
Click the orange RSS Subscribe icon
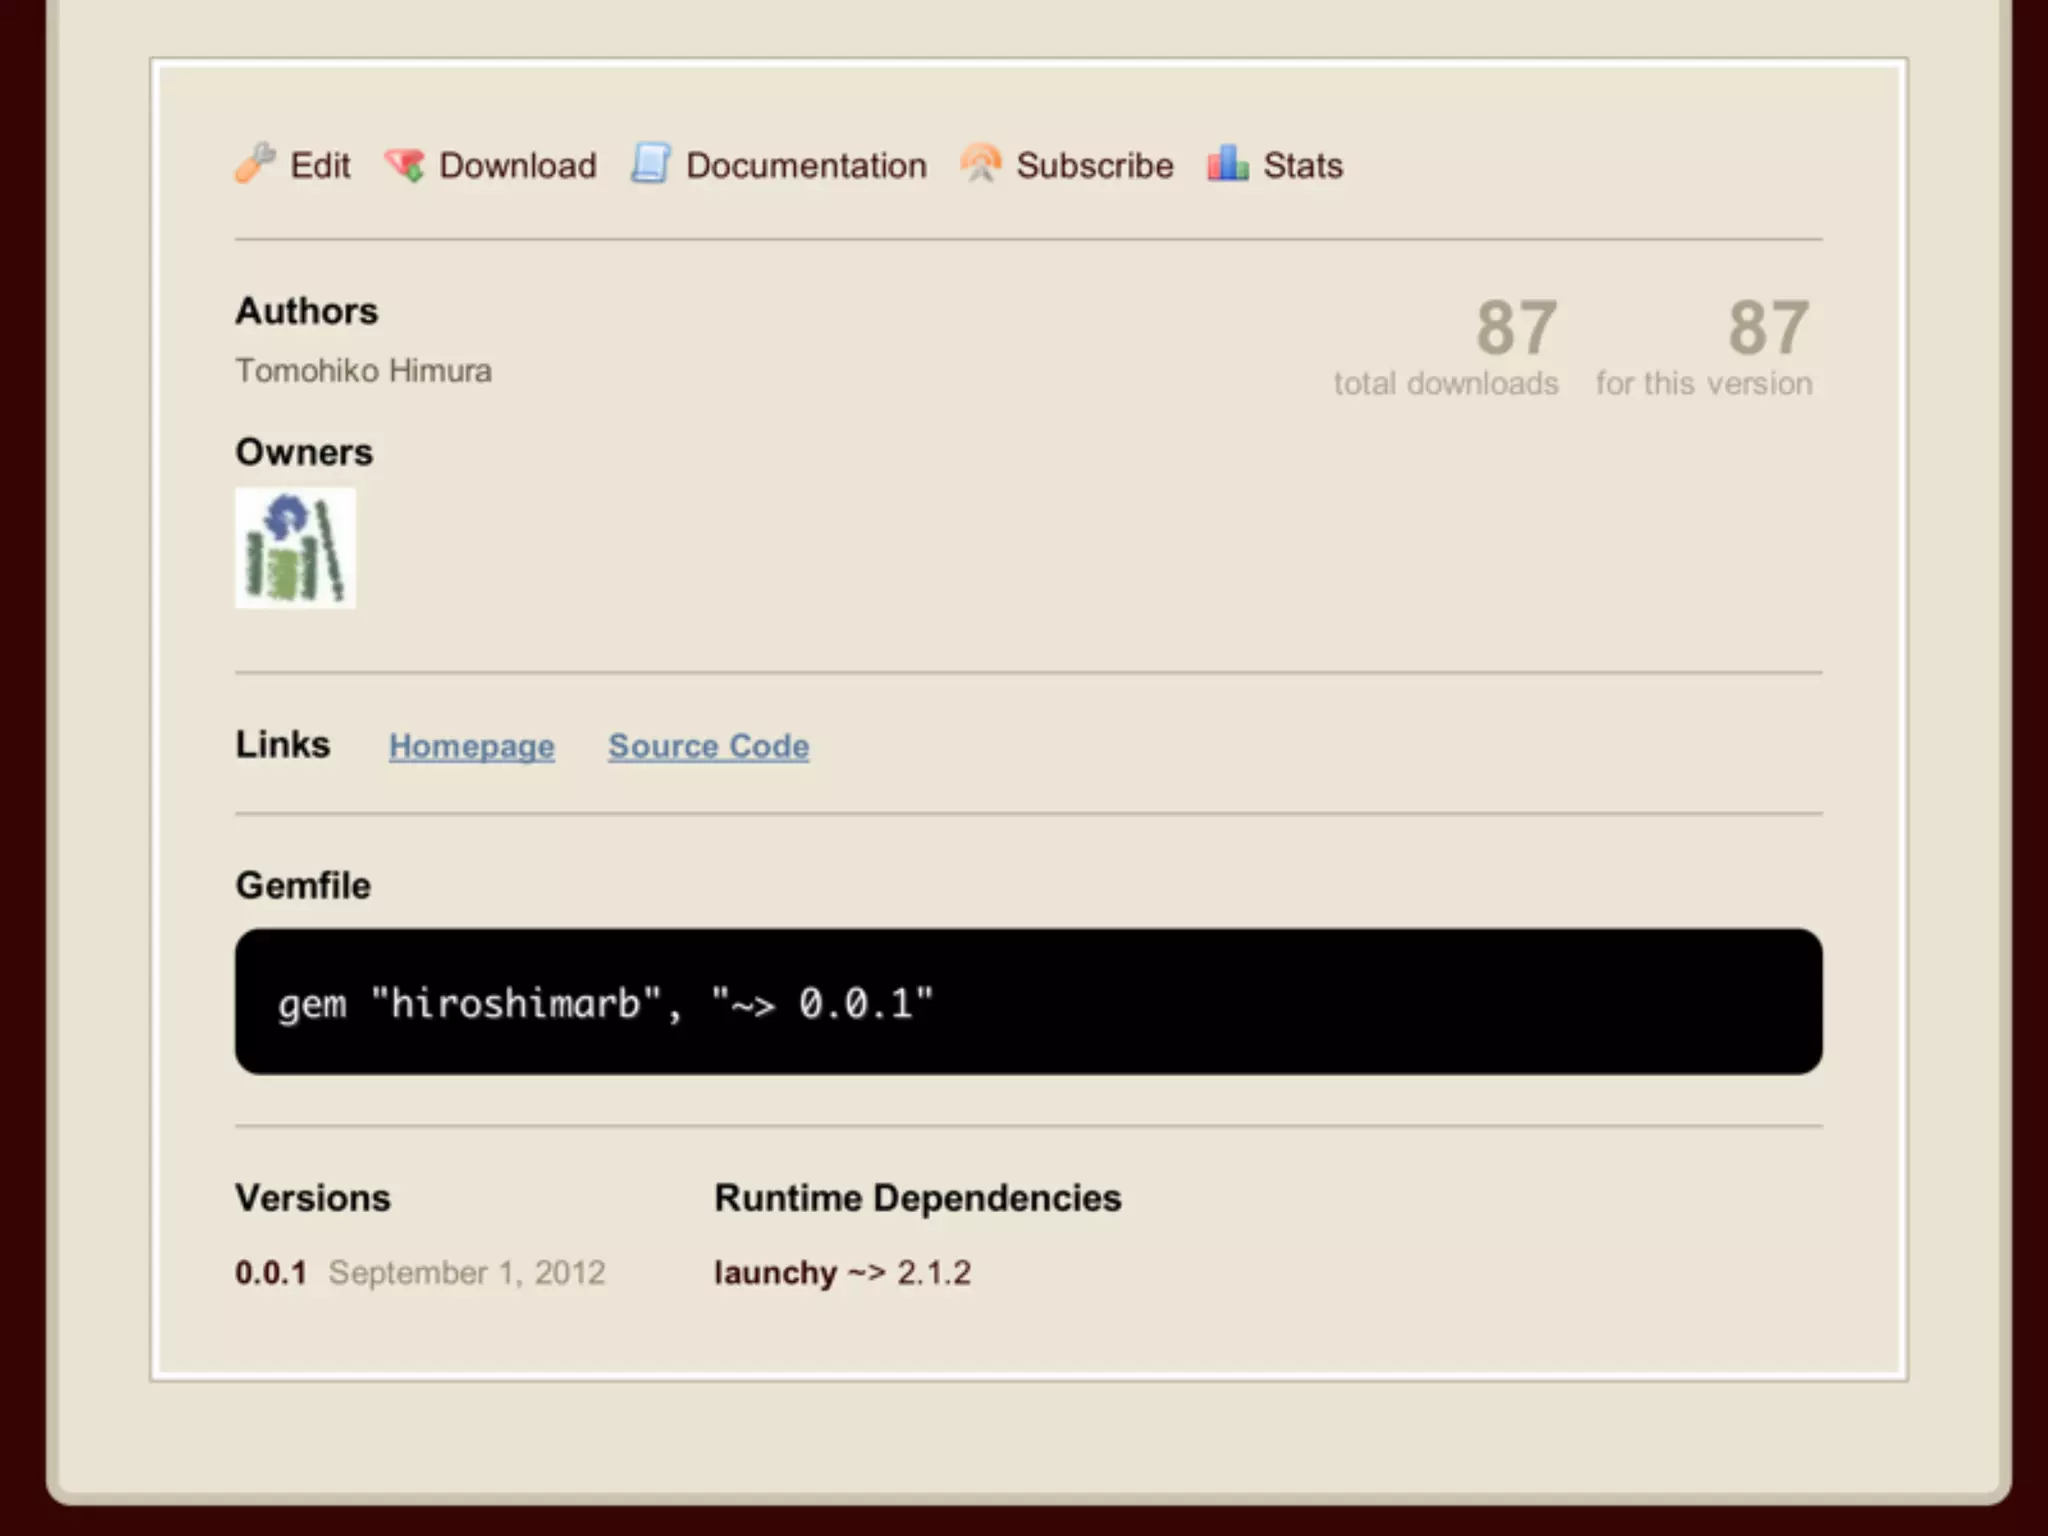pos(980,164)
